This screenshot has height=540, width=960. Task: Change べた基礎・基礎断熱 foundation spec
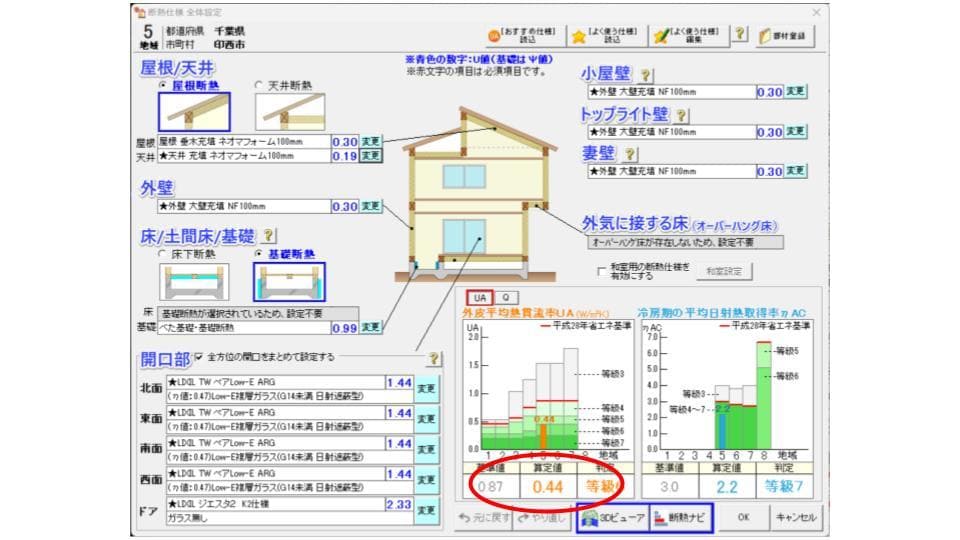pyautogui.click(x=370, y=327)
